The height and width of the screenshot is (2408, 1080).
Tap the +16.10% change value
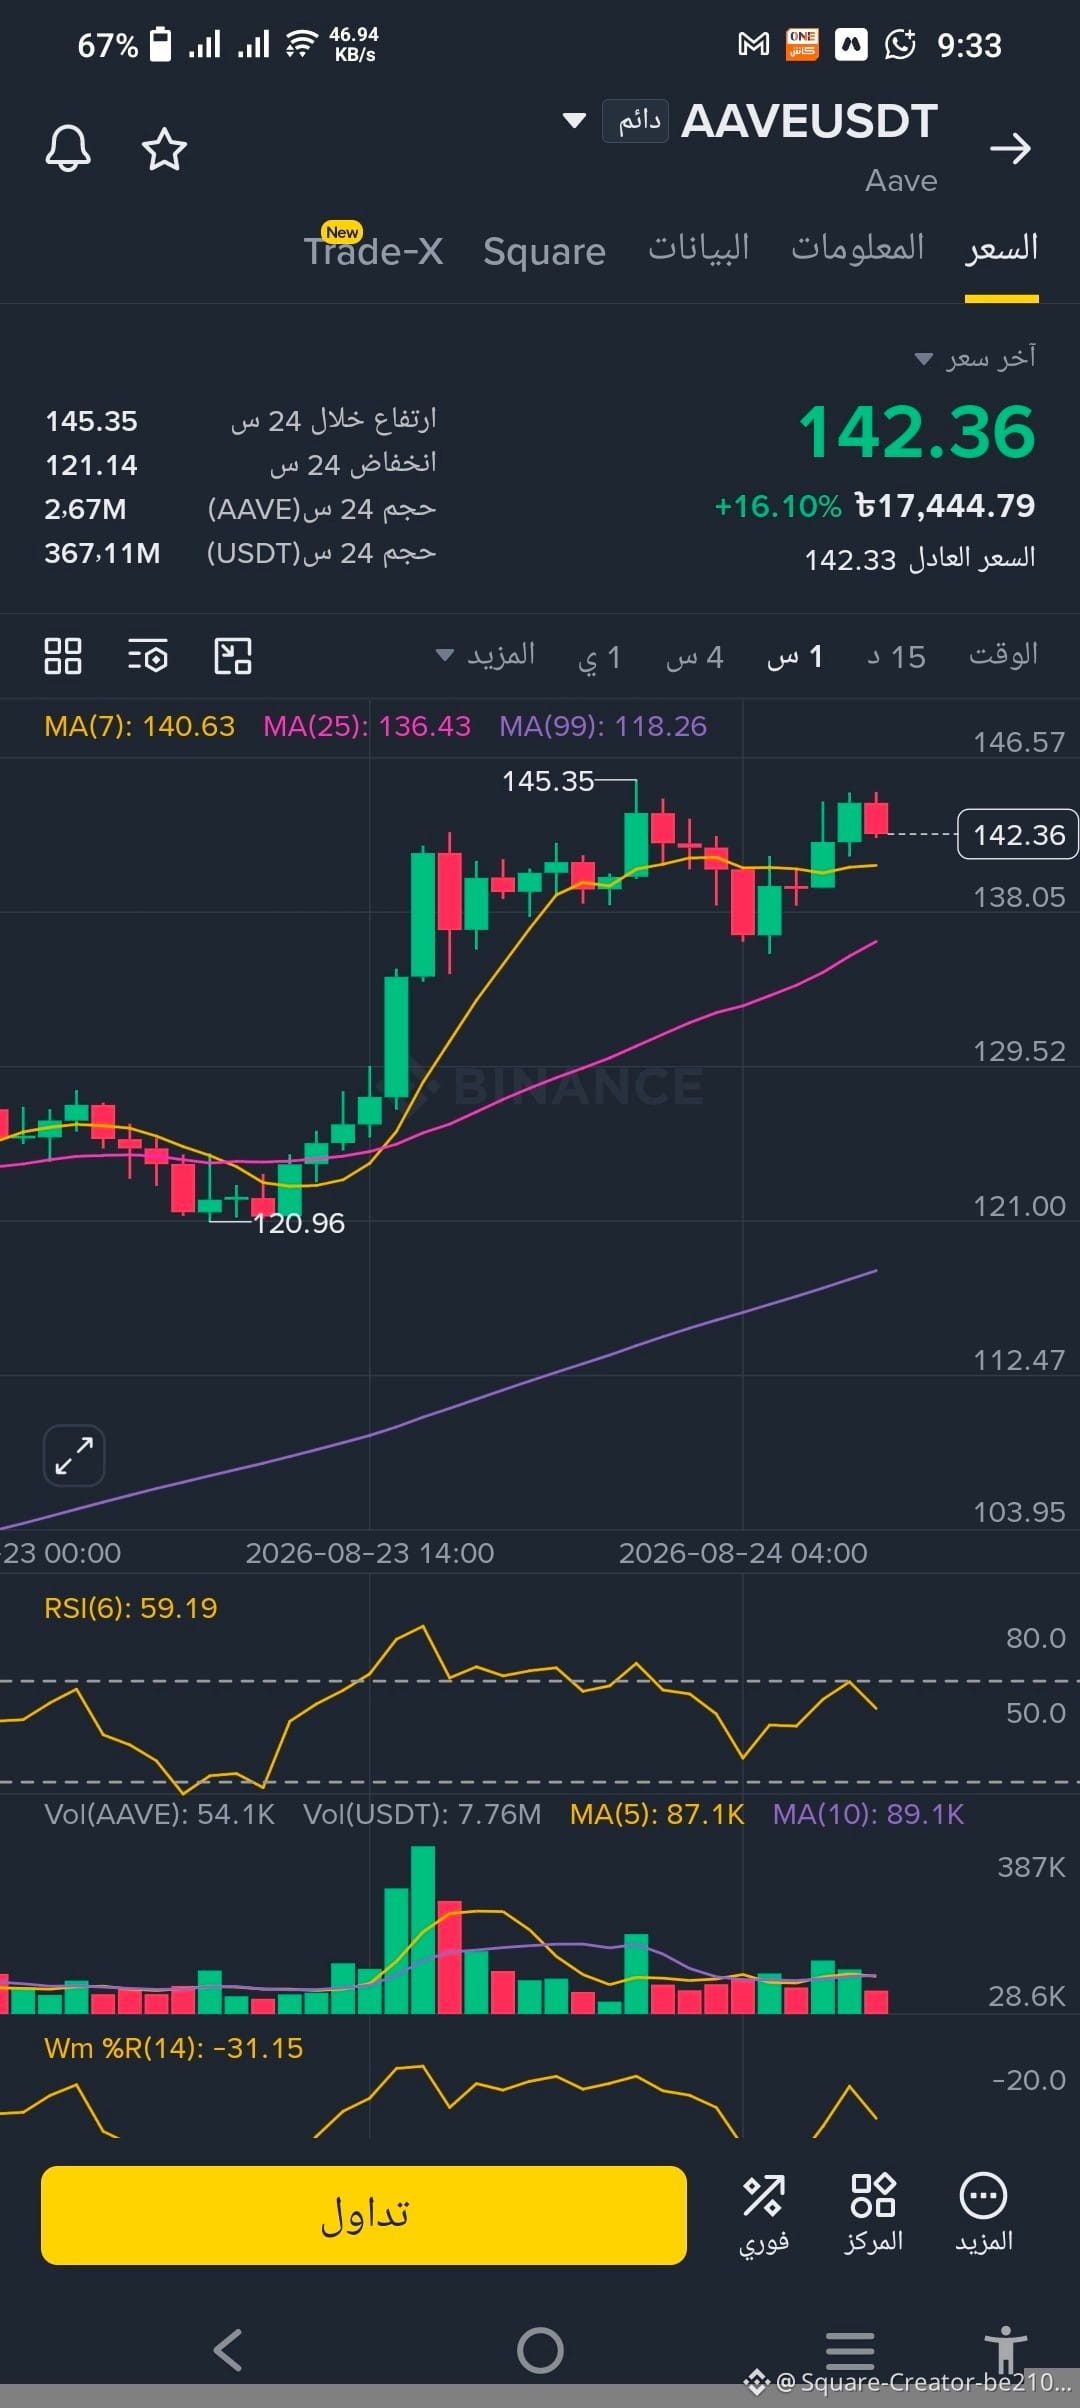click(778, 506)
